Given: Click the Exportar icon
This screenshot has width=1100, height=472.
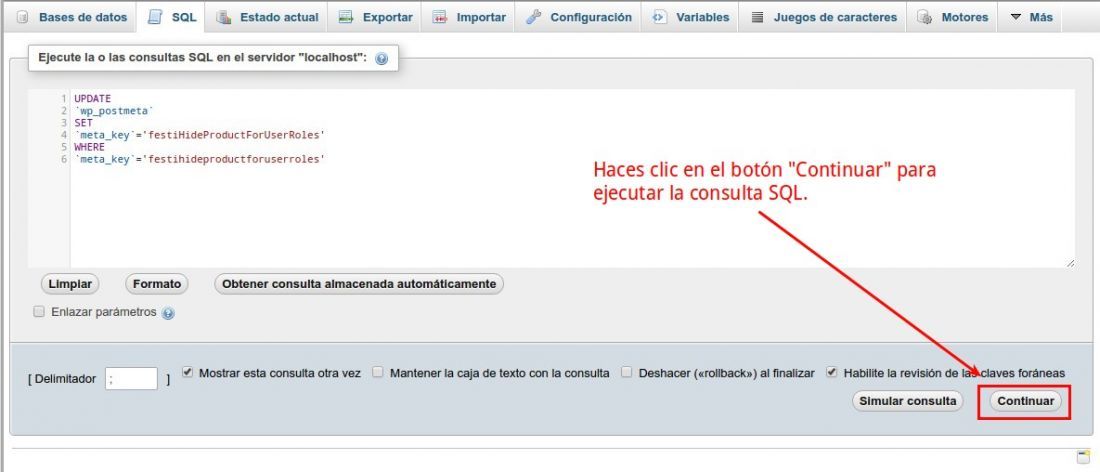Looking at the screenshot, I should coord(346,18).
